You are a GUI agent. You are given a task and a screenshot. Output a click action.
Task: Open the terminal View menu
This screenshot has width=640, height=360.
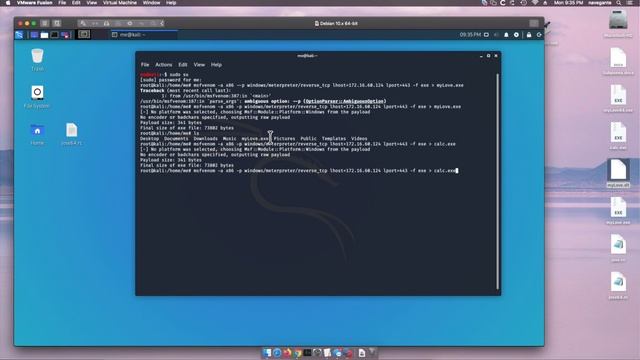(199, 64)
